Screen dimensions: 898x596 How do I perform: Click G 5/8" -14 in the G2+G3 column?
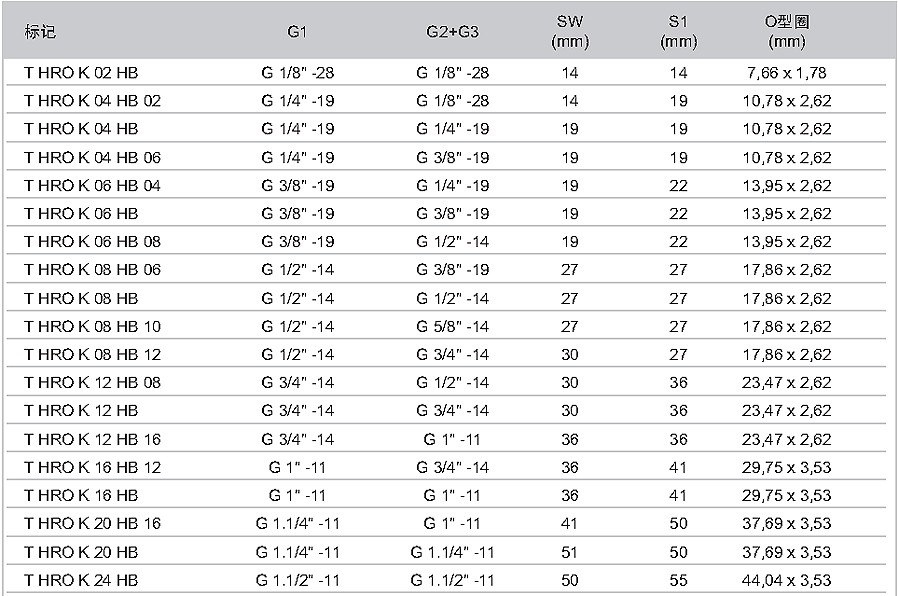coord(452,326)
